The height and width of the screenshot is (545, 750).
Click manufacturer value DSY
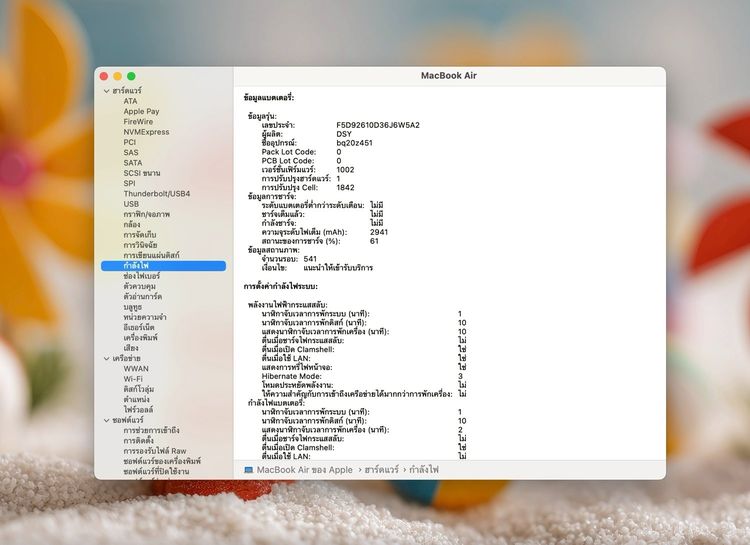[x=344, y=134]
